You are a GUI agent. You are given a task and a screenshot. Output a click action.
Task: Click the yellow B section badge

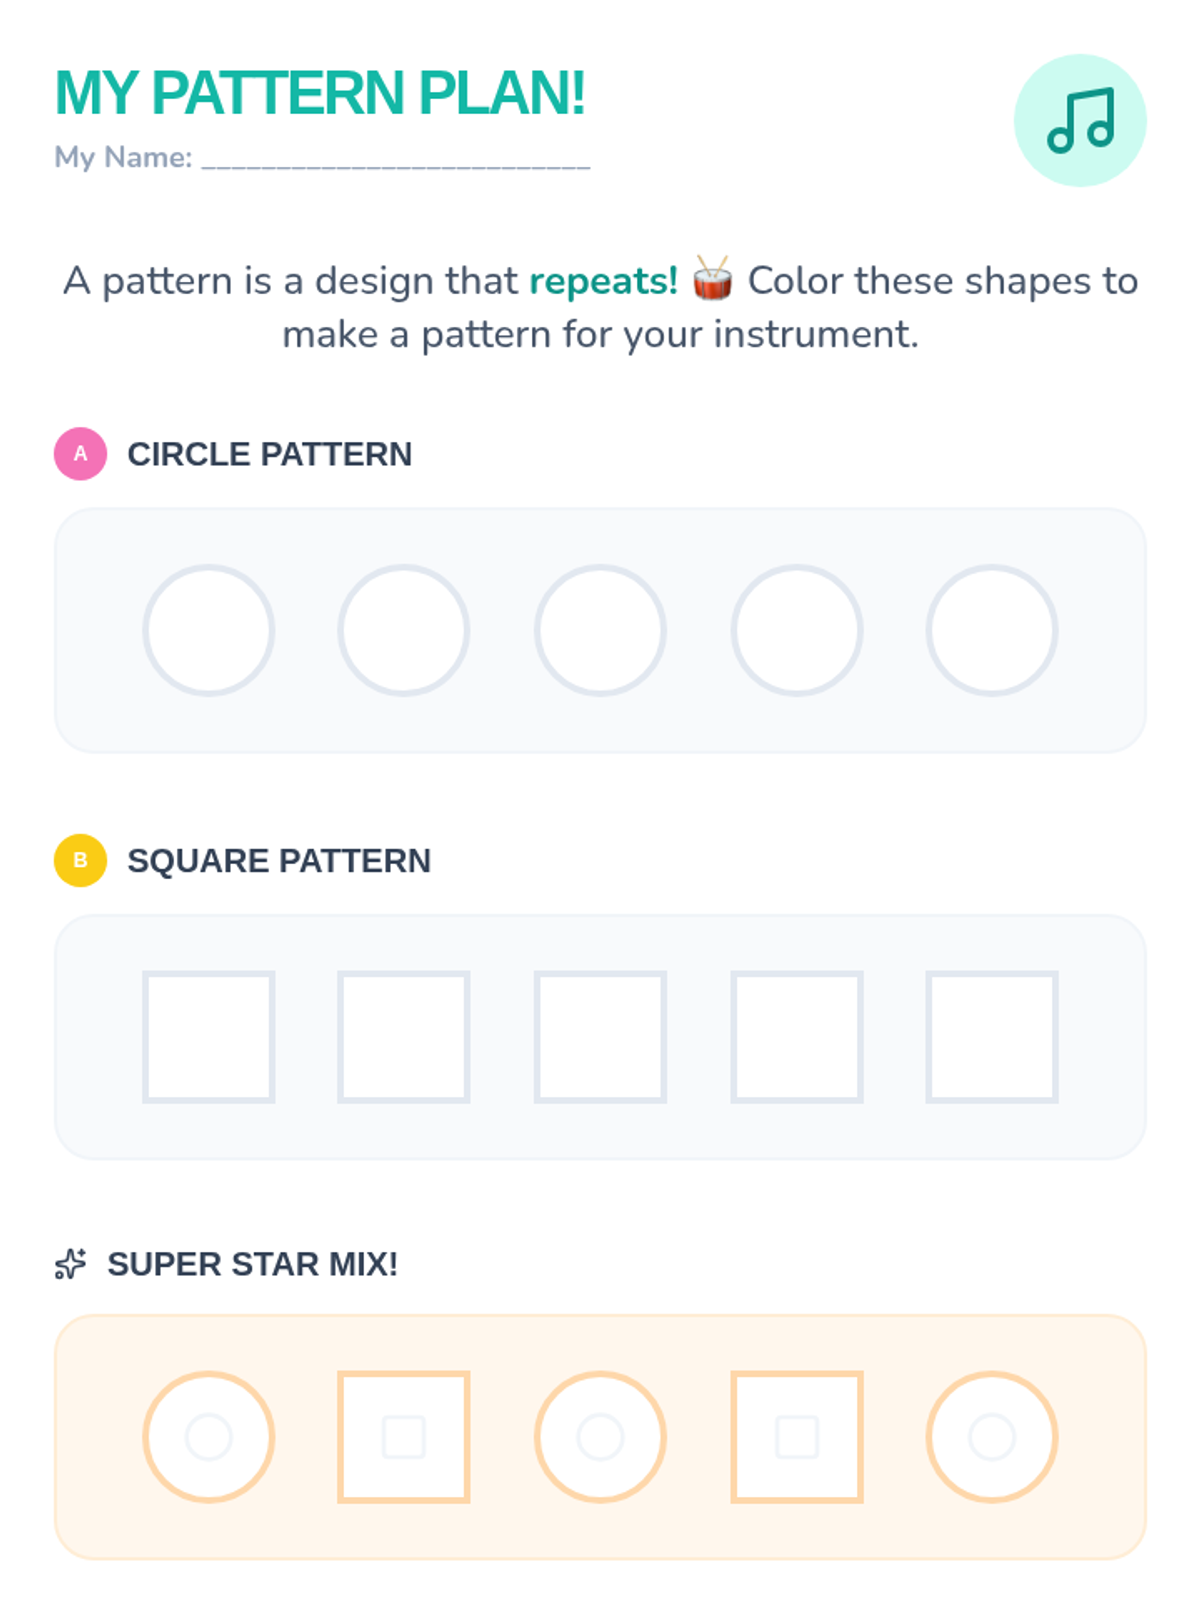click(x=80, y=860)
